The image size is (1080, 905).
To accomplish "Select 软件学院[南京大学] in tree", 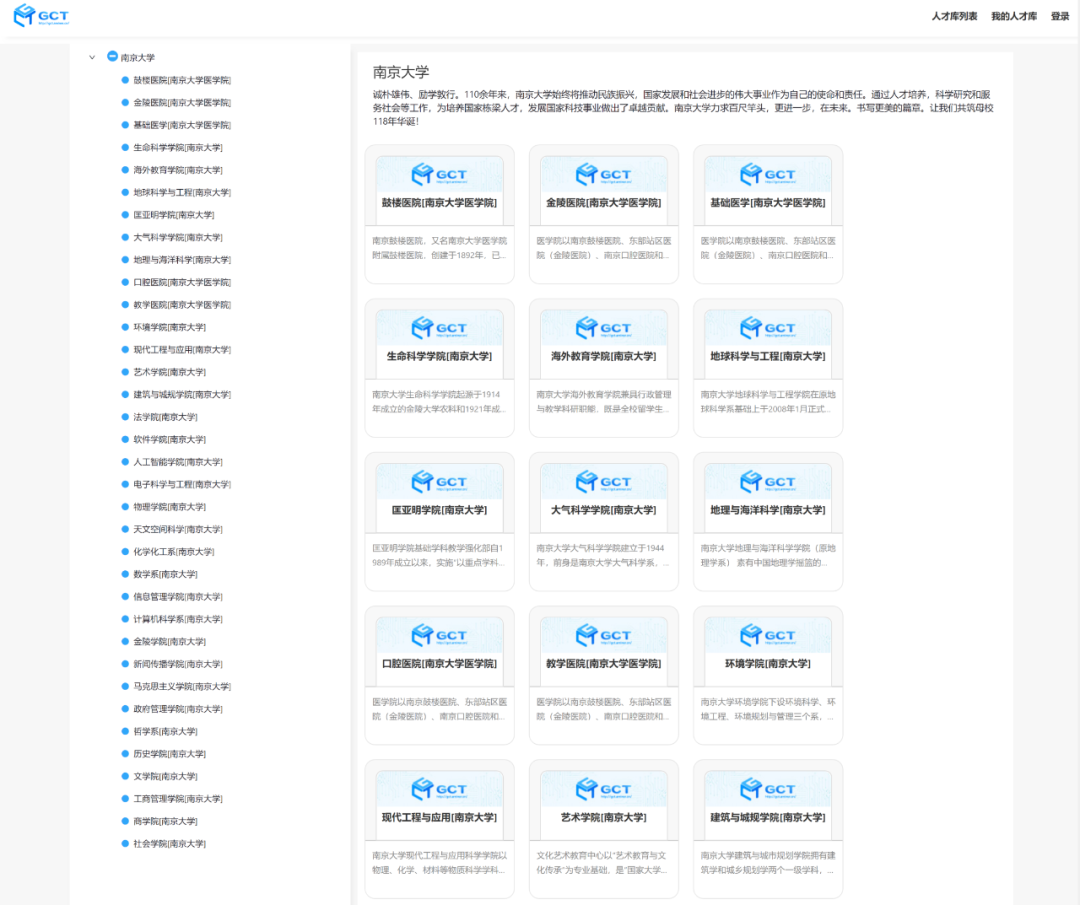I will [169, 439].
